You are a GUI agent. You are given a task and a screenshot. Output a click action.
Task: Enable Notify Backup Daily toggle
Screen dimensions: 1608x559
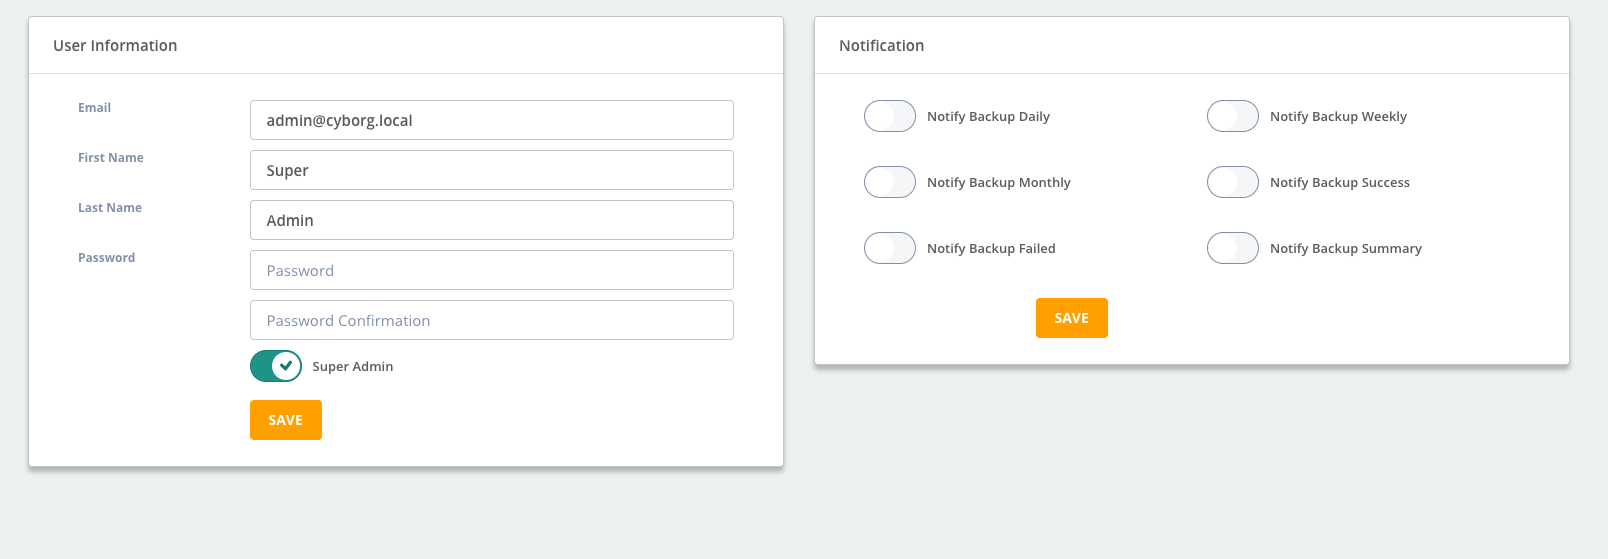point(890,116)
